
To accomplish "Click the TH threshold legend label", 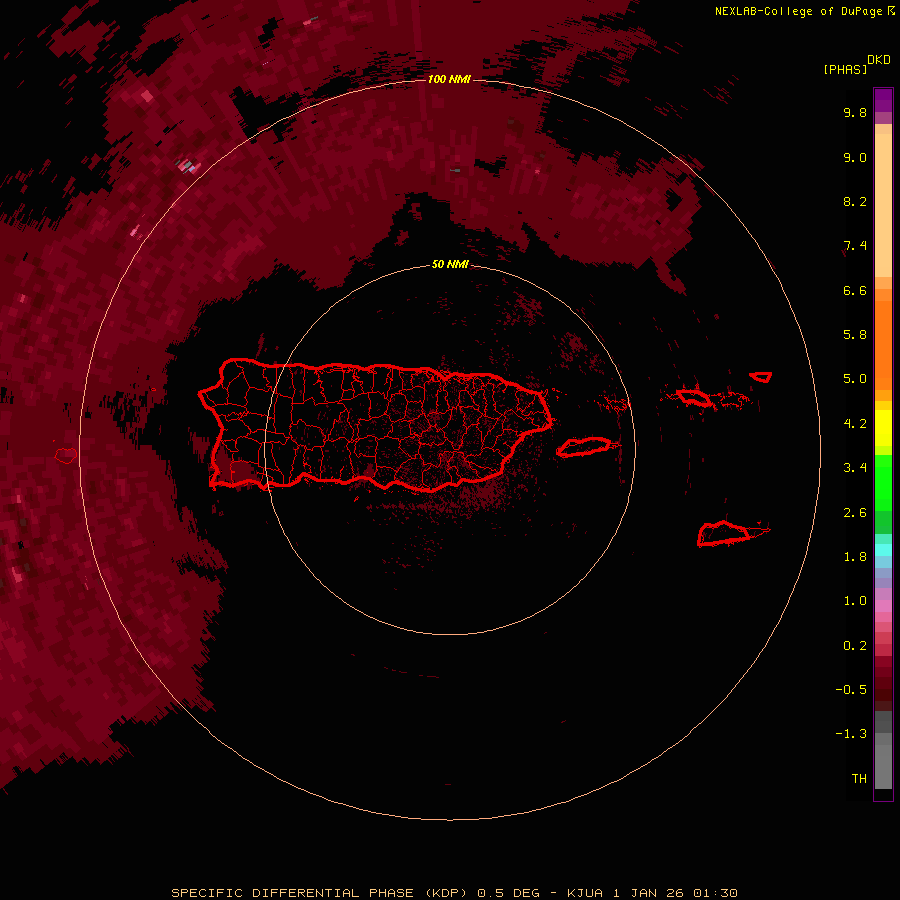I will (859, 779).
